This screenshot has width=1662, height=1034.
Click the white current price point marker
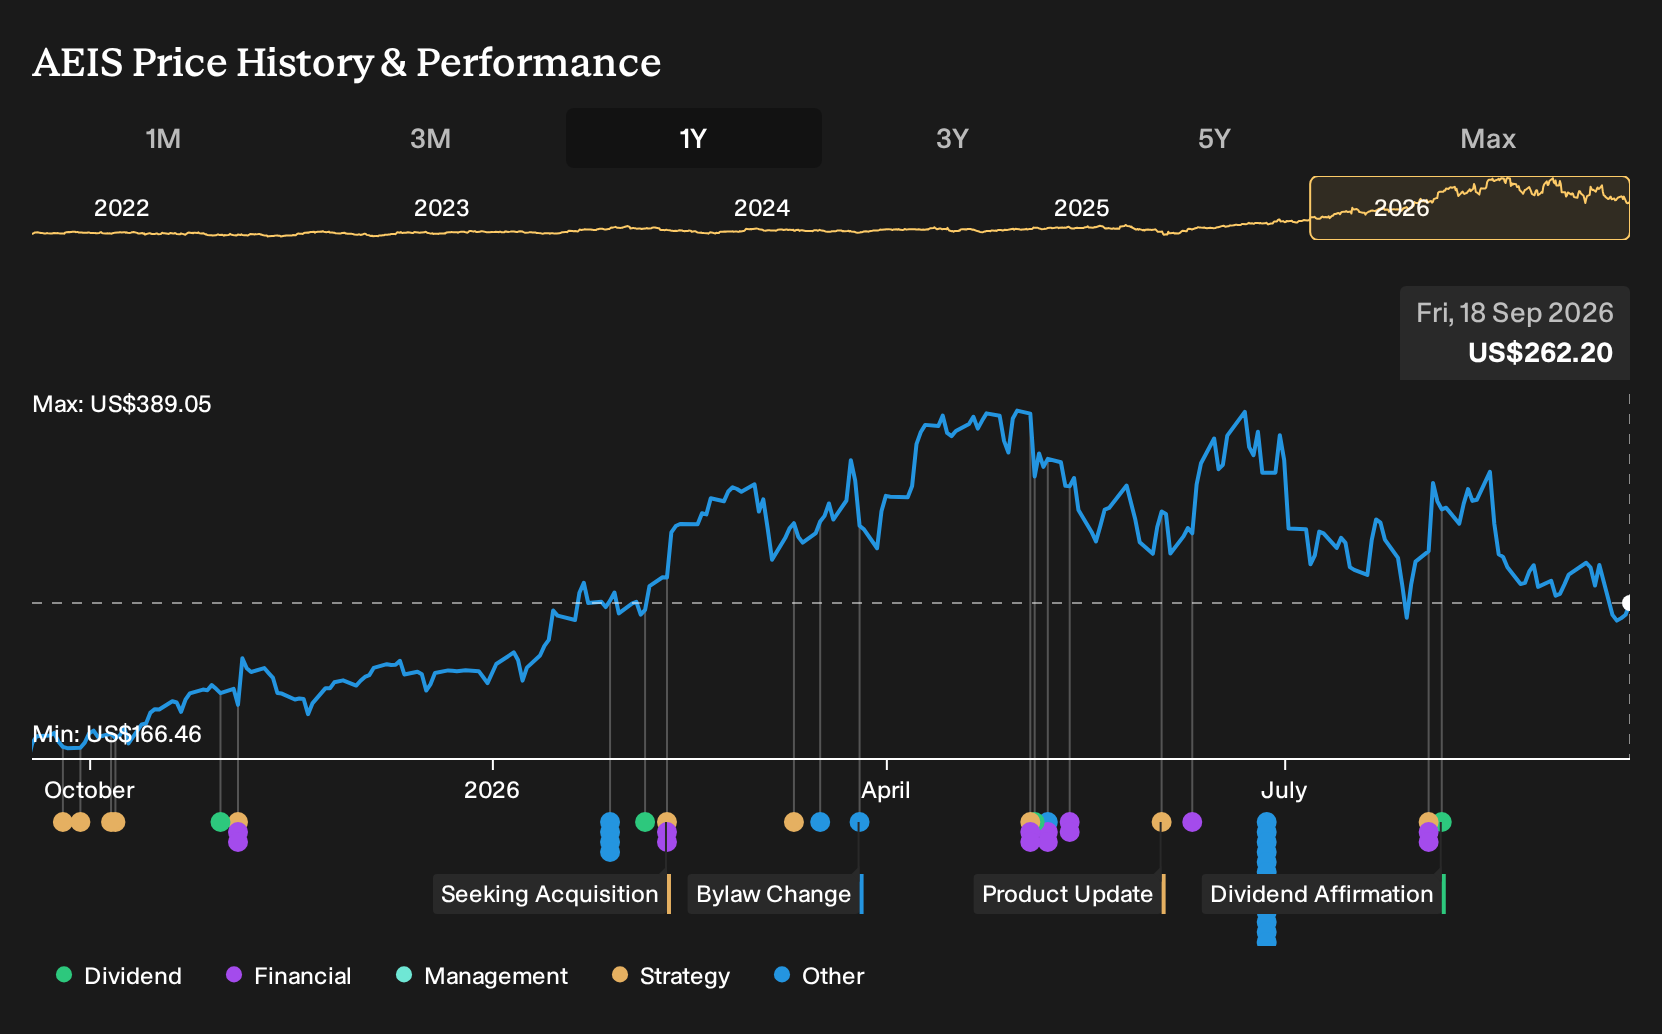1628,603
